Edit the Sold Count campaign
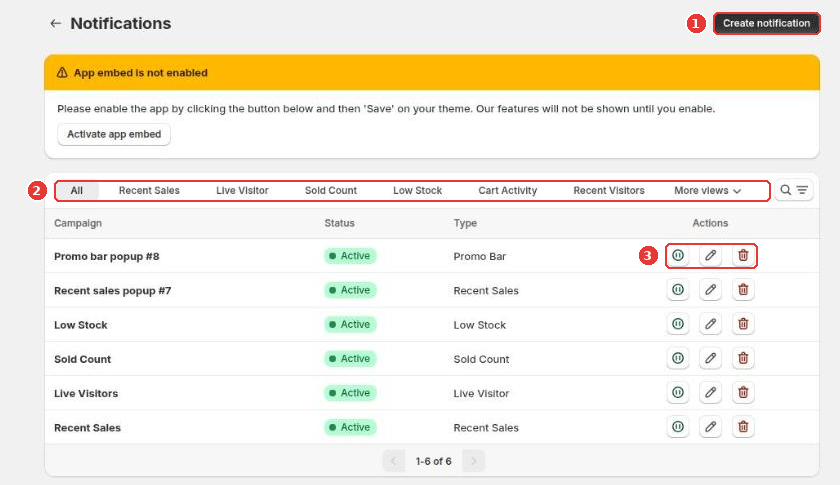840x485 pixels. tap(710, 359)
